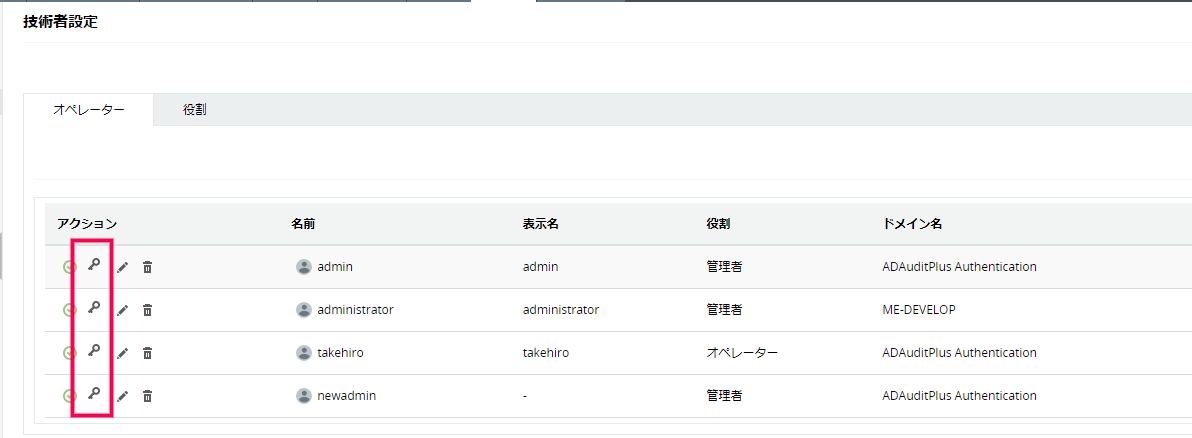Toggle the enabled status of newadmin
The image size is (1192, 438).
tap(69, 396)
